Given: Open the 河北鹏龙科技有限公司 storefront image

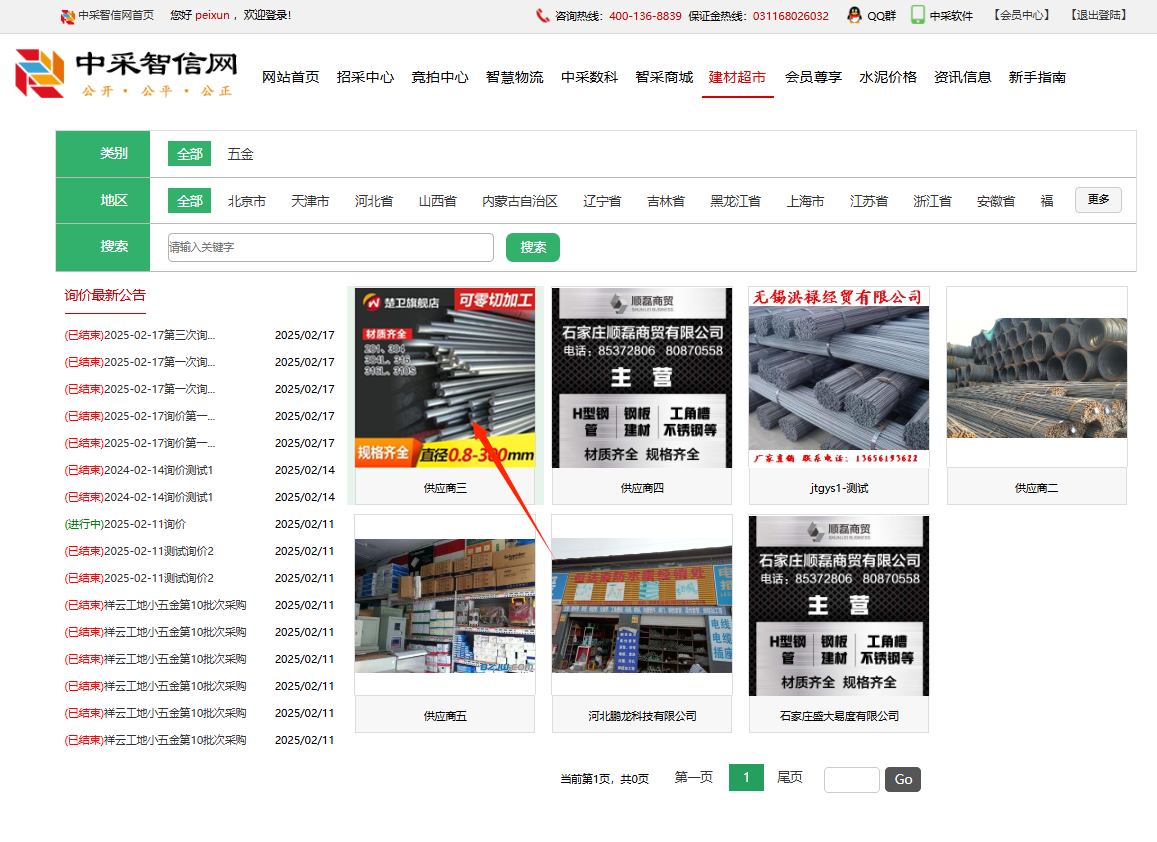Looking at the screenshot, I should point(642,605).
